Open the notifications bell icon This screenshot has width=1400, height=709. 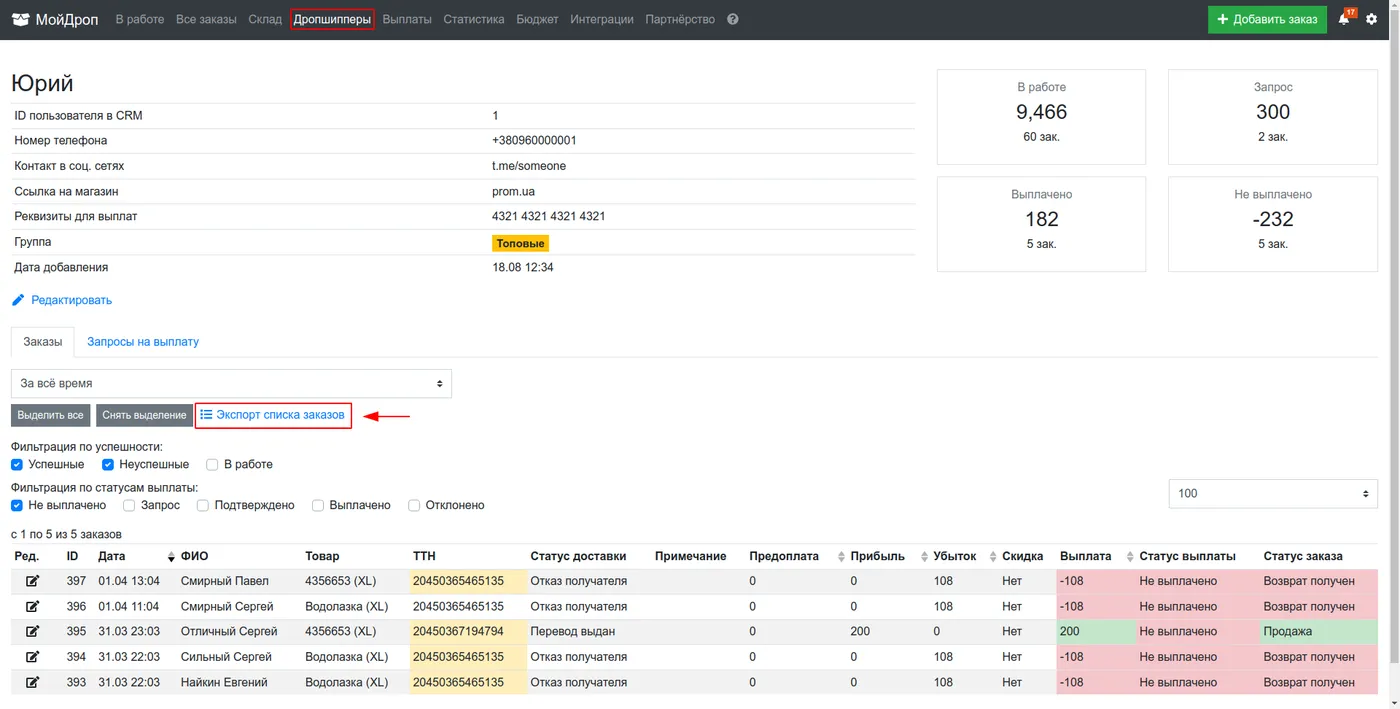pyautogui.click(x=1345, y=19)
